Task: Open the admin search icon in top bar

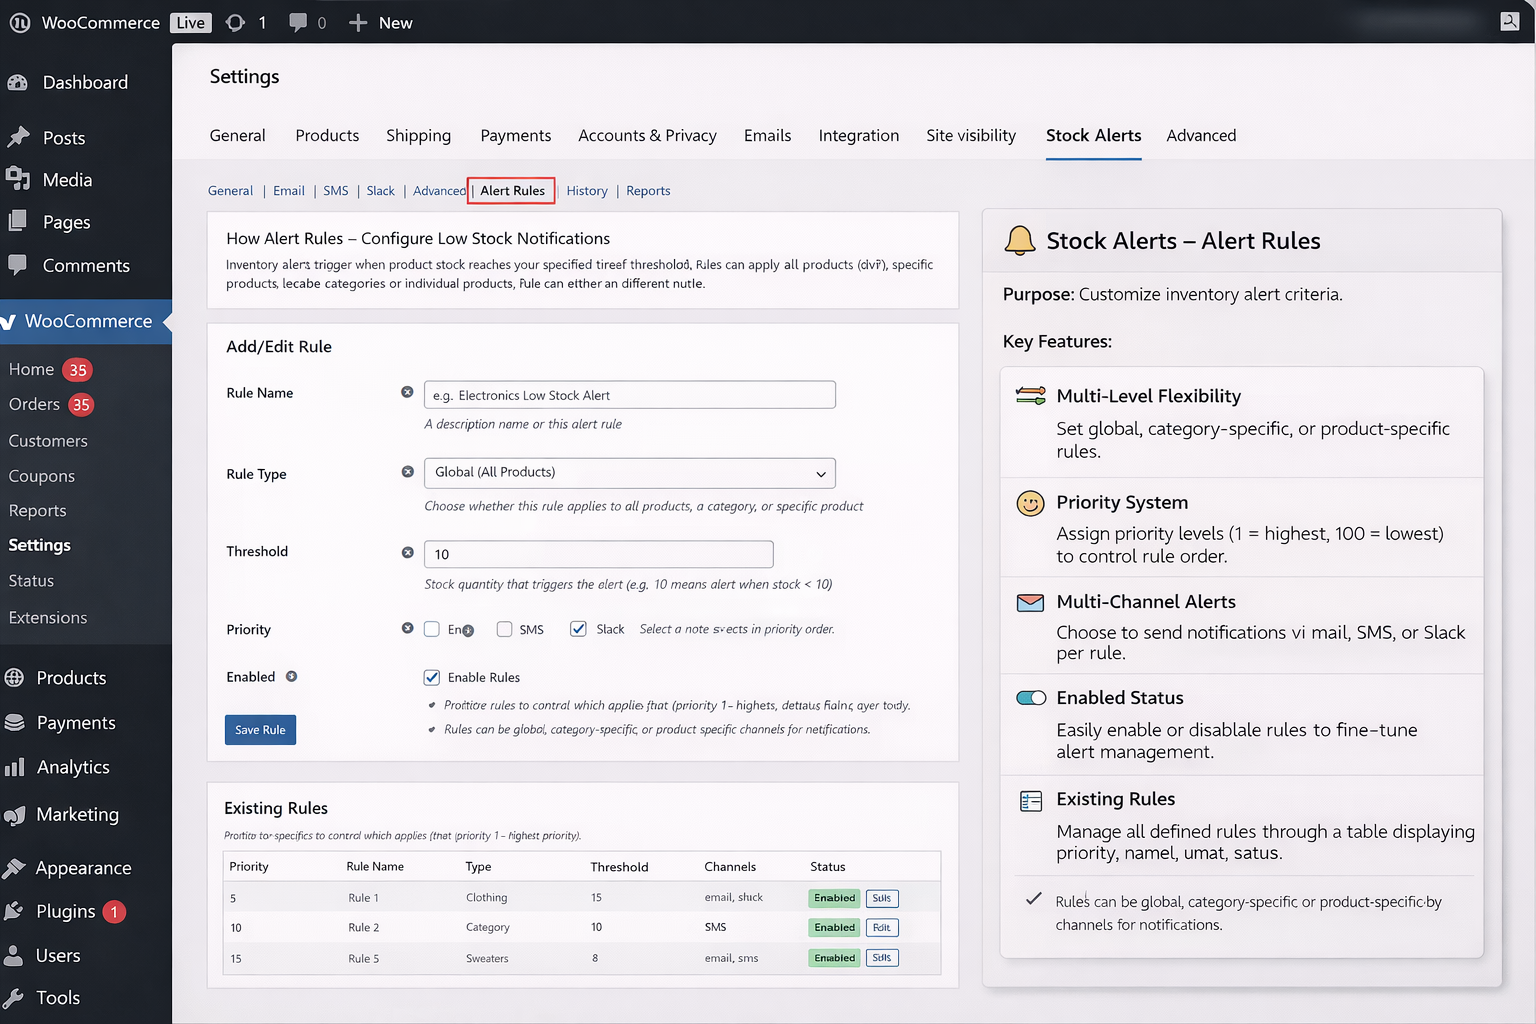Action: coord(1510,20)
